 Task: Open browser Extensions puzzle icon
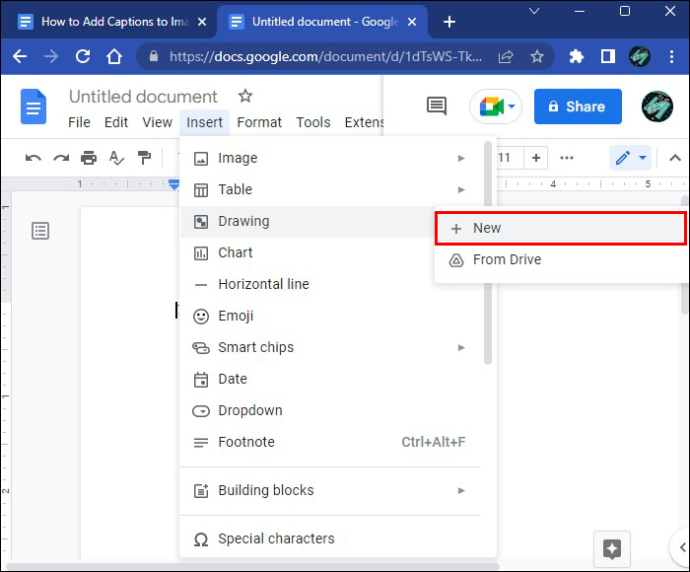point(576,56)
